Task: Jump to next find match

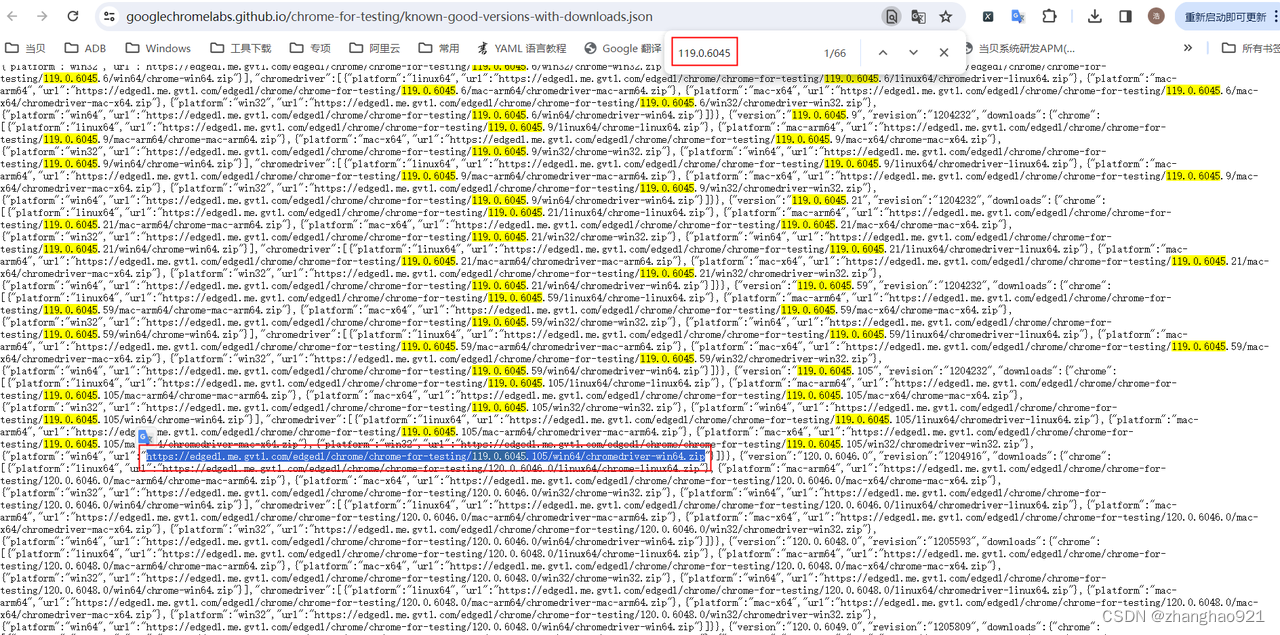Action: point(913,52)
